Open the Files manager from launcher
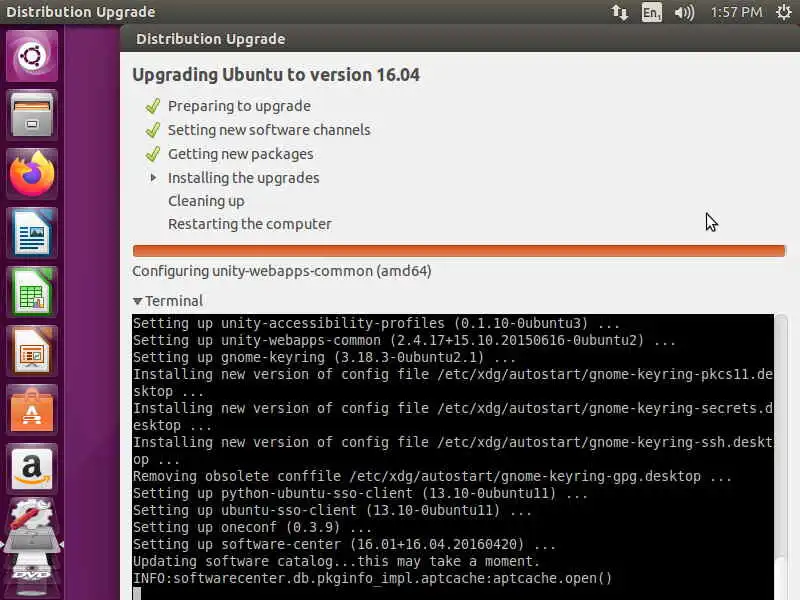This screenshot has height=600, width=800. pos(32,115)
